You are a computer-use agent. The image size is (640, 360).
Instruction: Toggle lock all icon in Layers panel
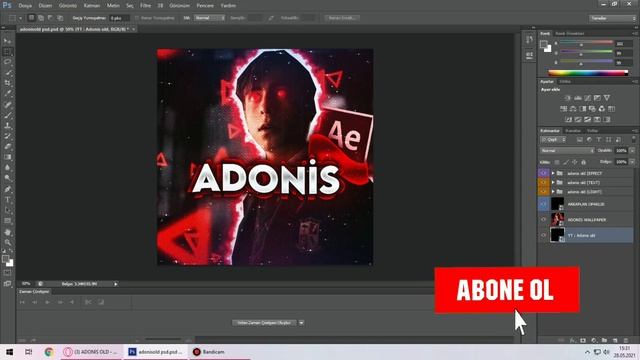[584, 162]
